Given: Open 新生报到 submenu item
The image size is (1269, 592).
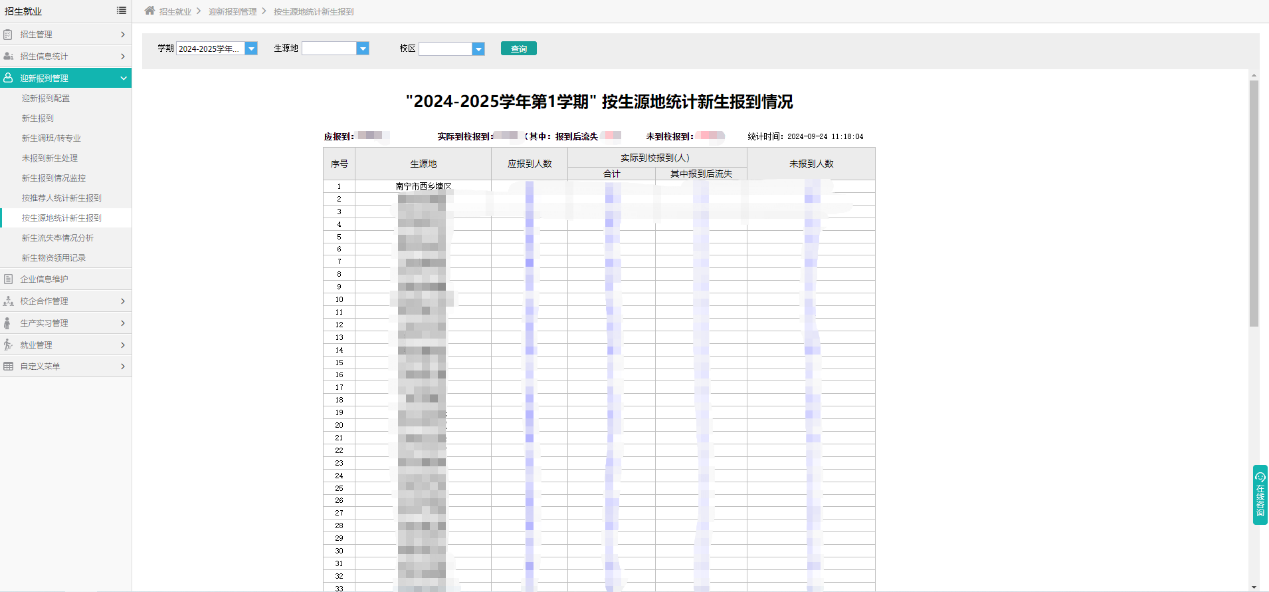Looking at the screenshot, I should tap(38, 118).
